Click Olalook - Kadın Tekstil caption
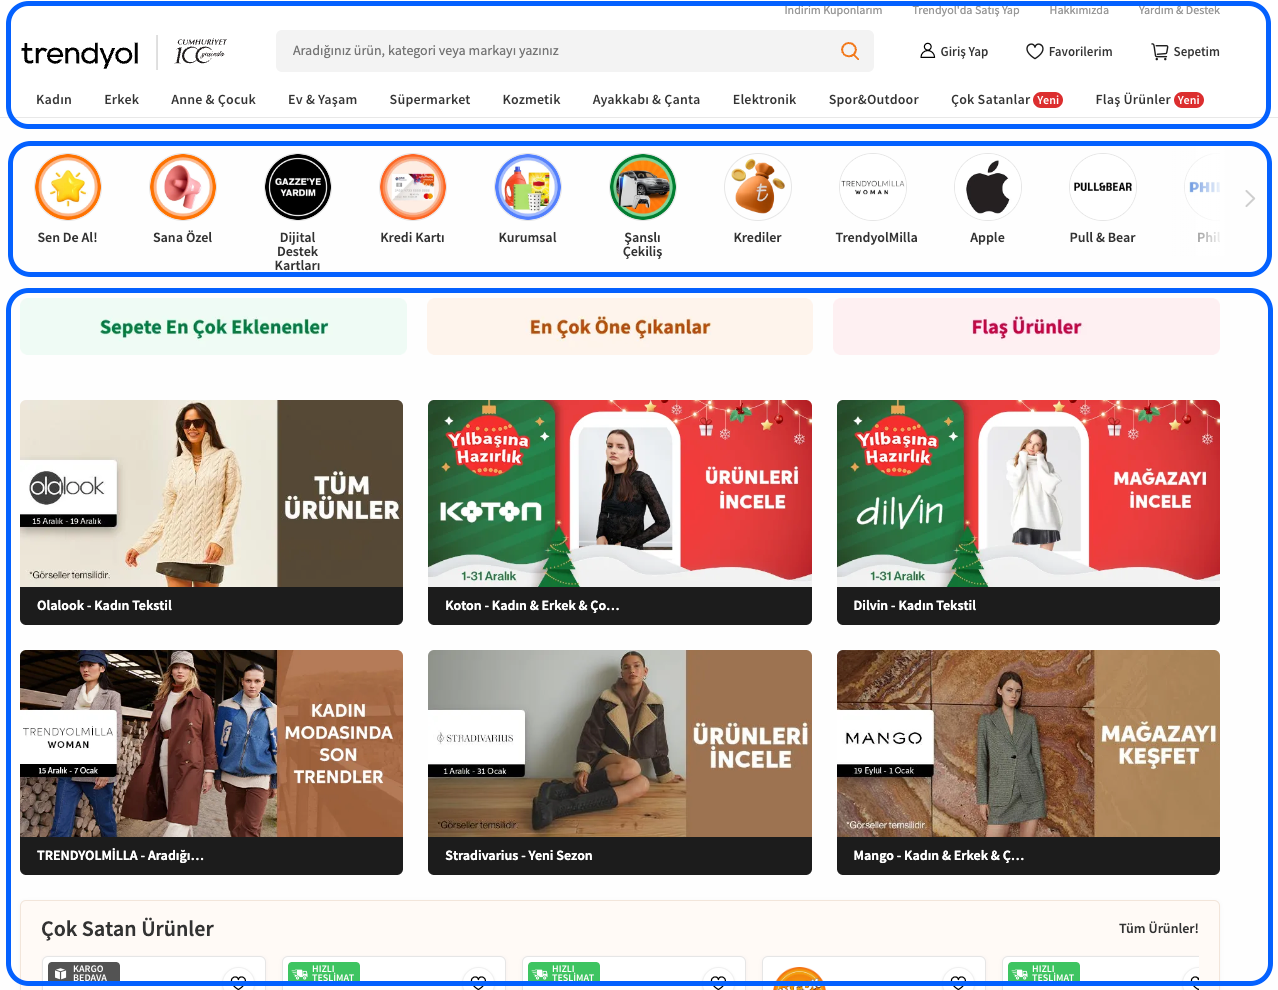Screen dimensions: 1278x990 [104, 606]
